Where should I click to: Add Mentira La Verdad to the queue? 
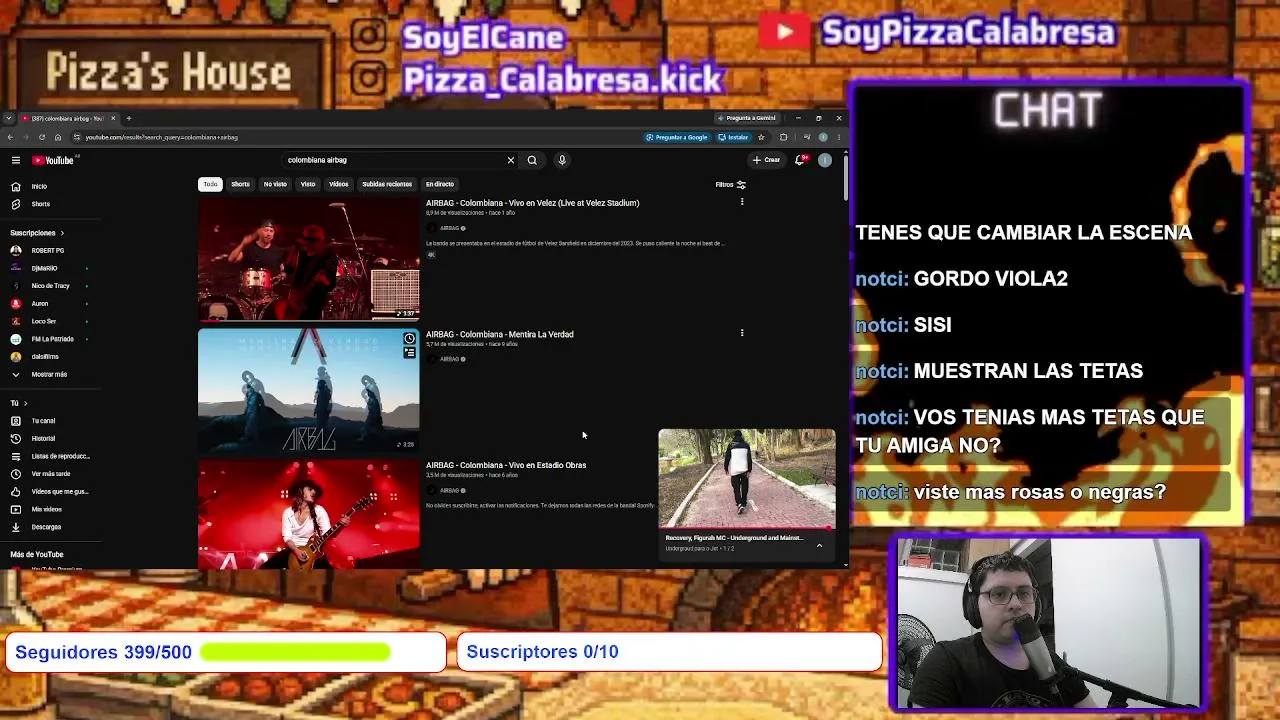(410, 352)
